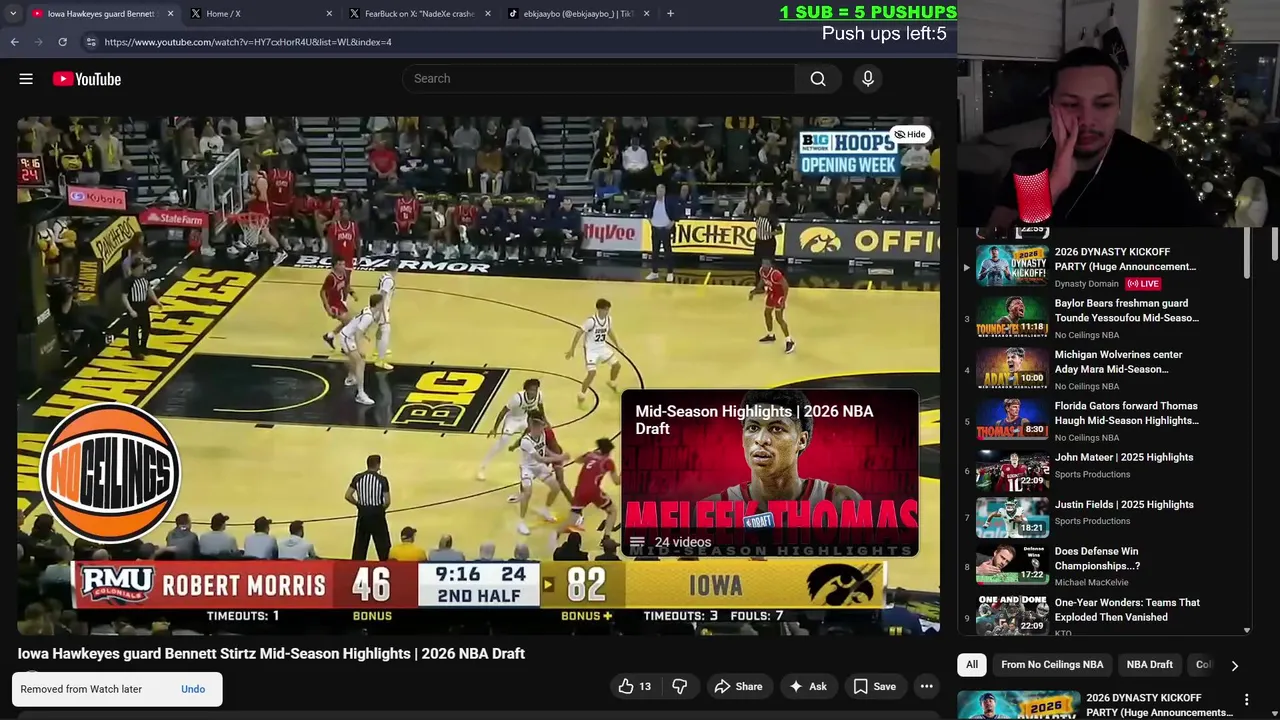Open Does Defense Win Championships video
This screenshot has width=1280, height=720.
(x=1104, y=566)
